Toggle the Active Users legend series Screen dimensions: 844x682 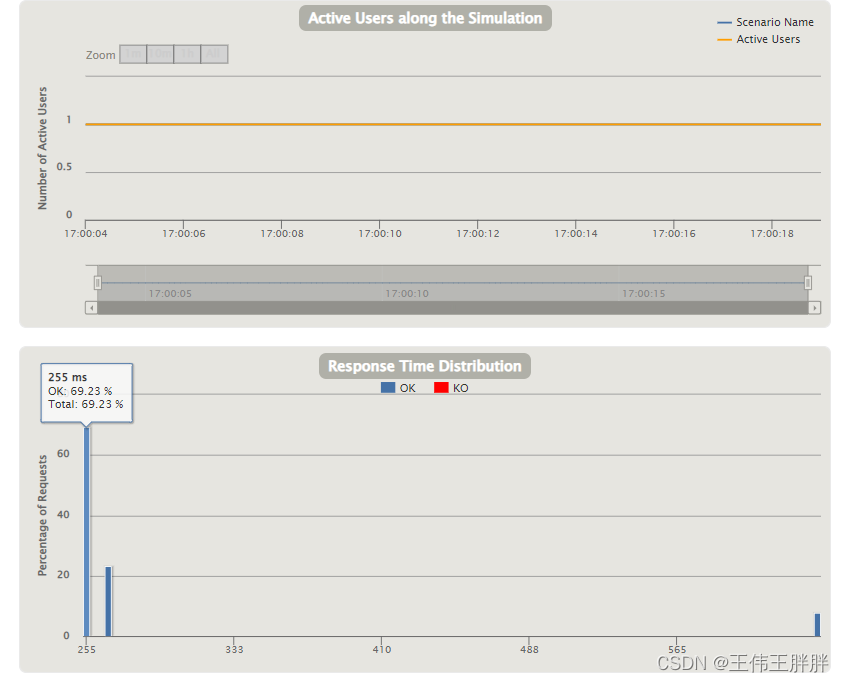759,39
